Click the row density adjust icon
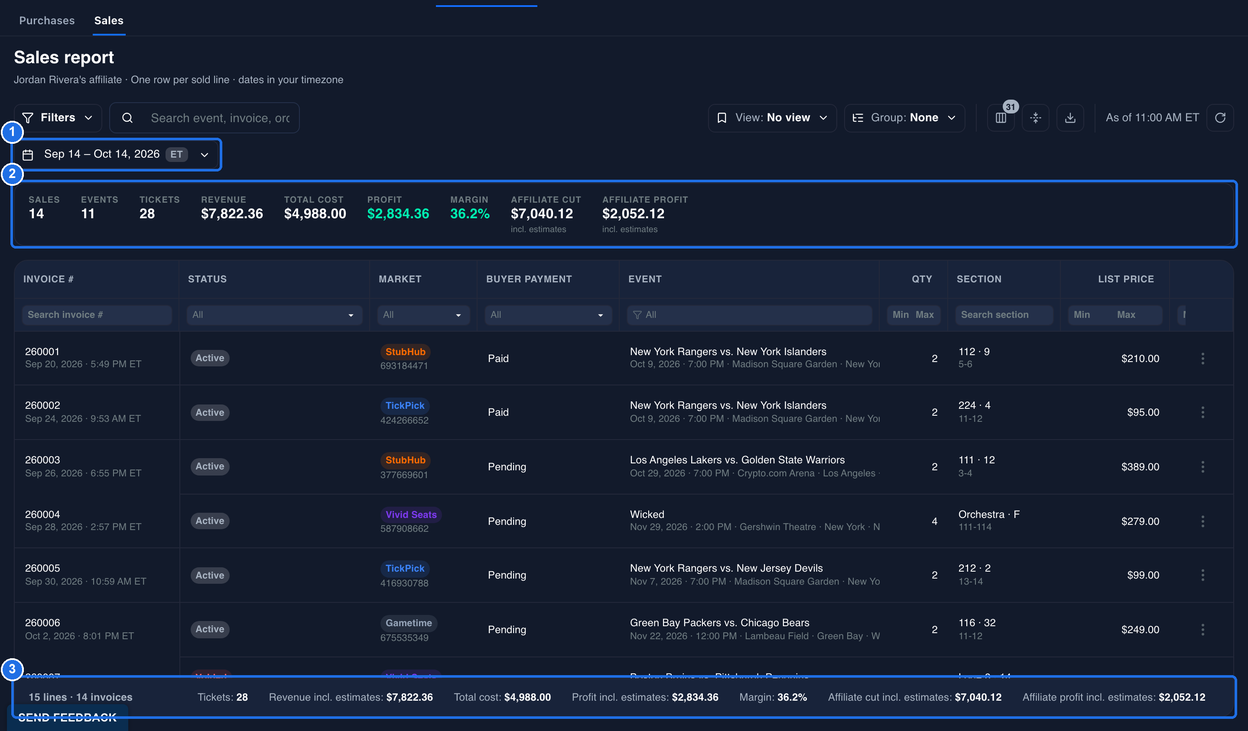This screenshot has width=1248, height=731. [1035, 118]
